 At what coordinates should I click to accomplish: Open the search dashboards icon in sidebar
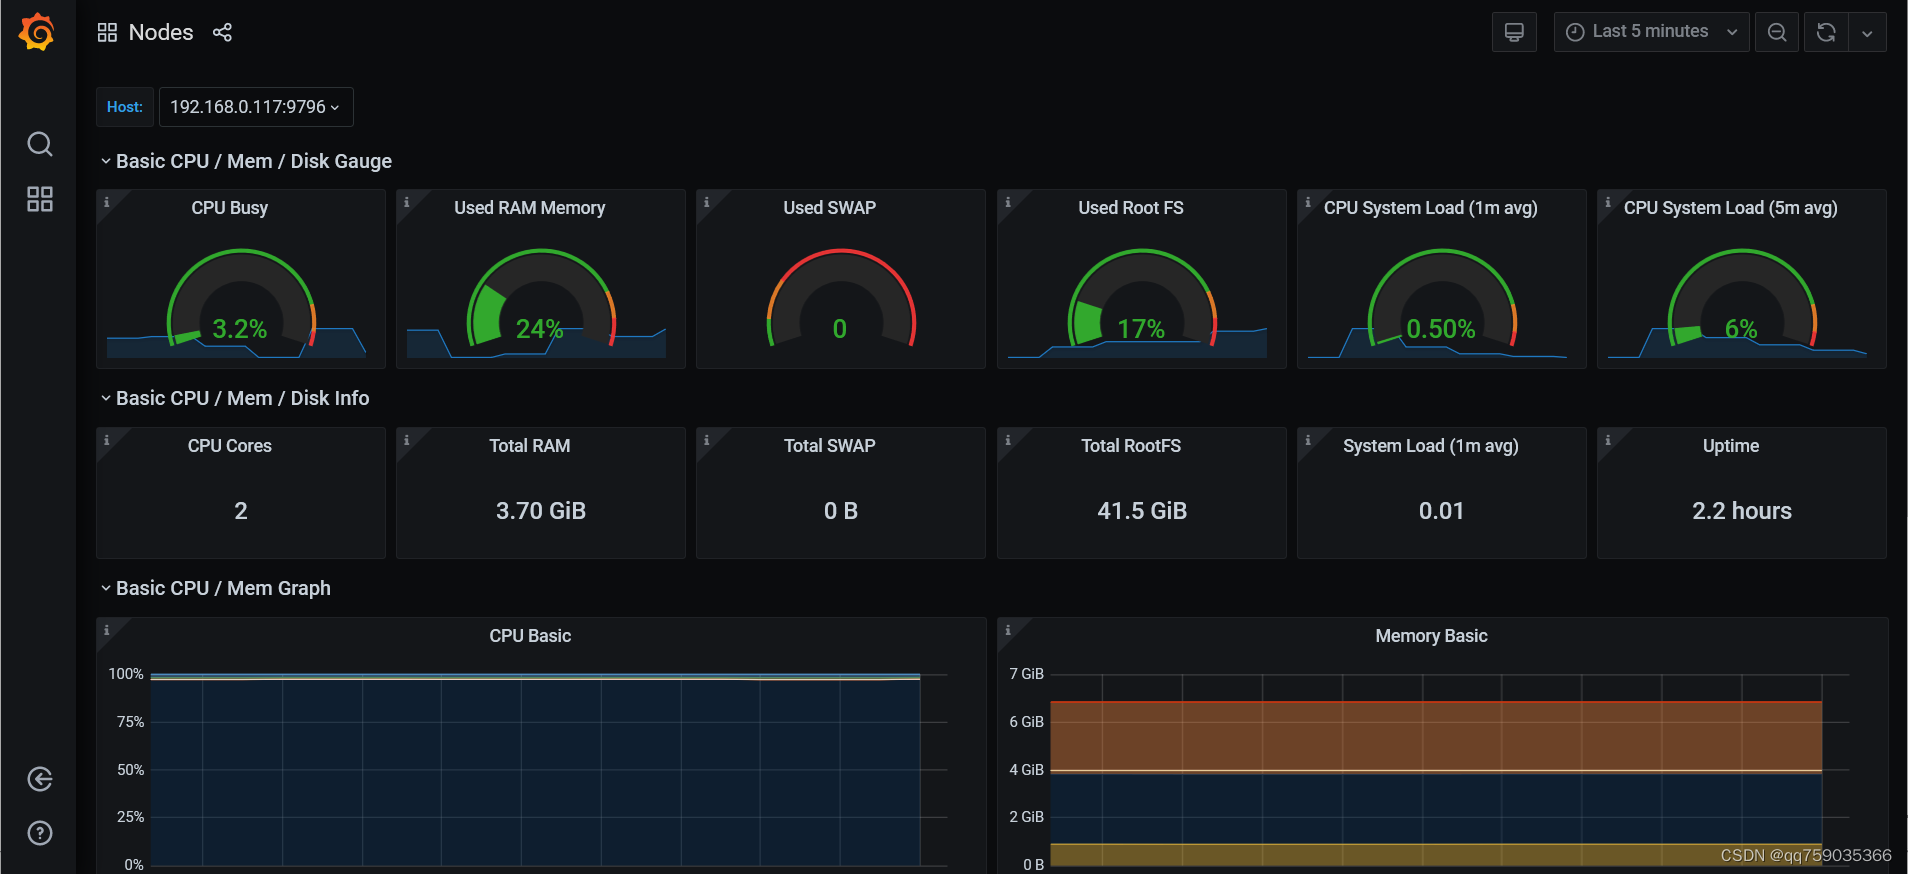40,144
